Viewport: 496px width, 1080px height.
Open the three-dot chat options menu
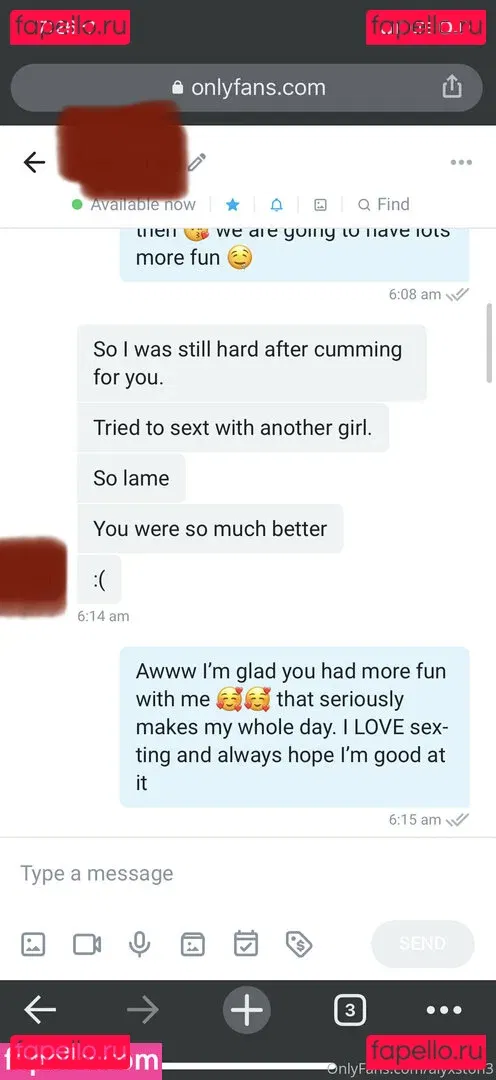point(461,163)
